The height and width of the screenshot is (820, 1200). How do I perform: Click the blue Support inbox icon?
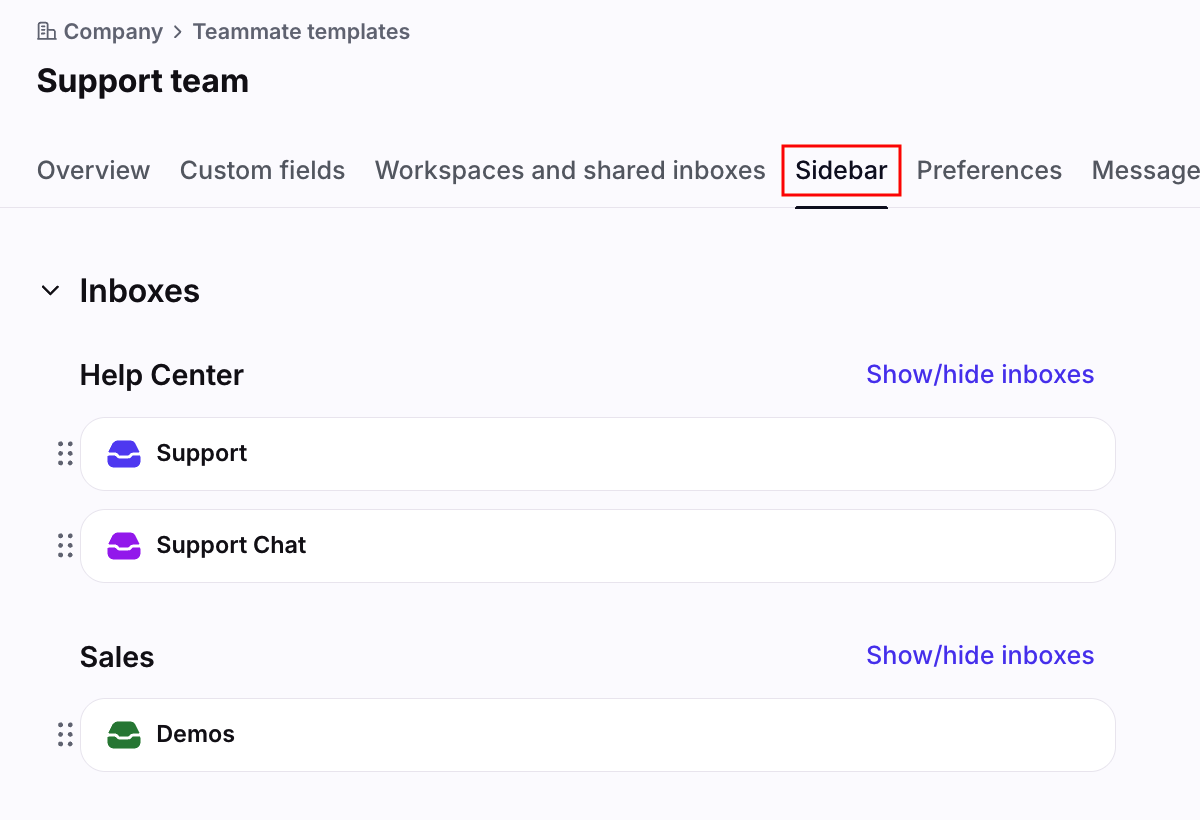click(124, 454)
